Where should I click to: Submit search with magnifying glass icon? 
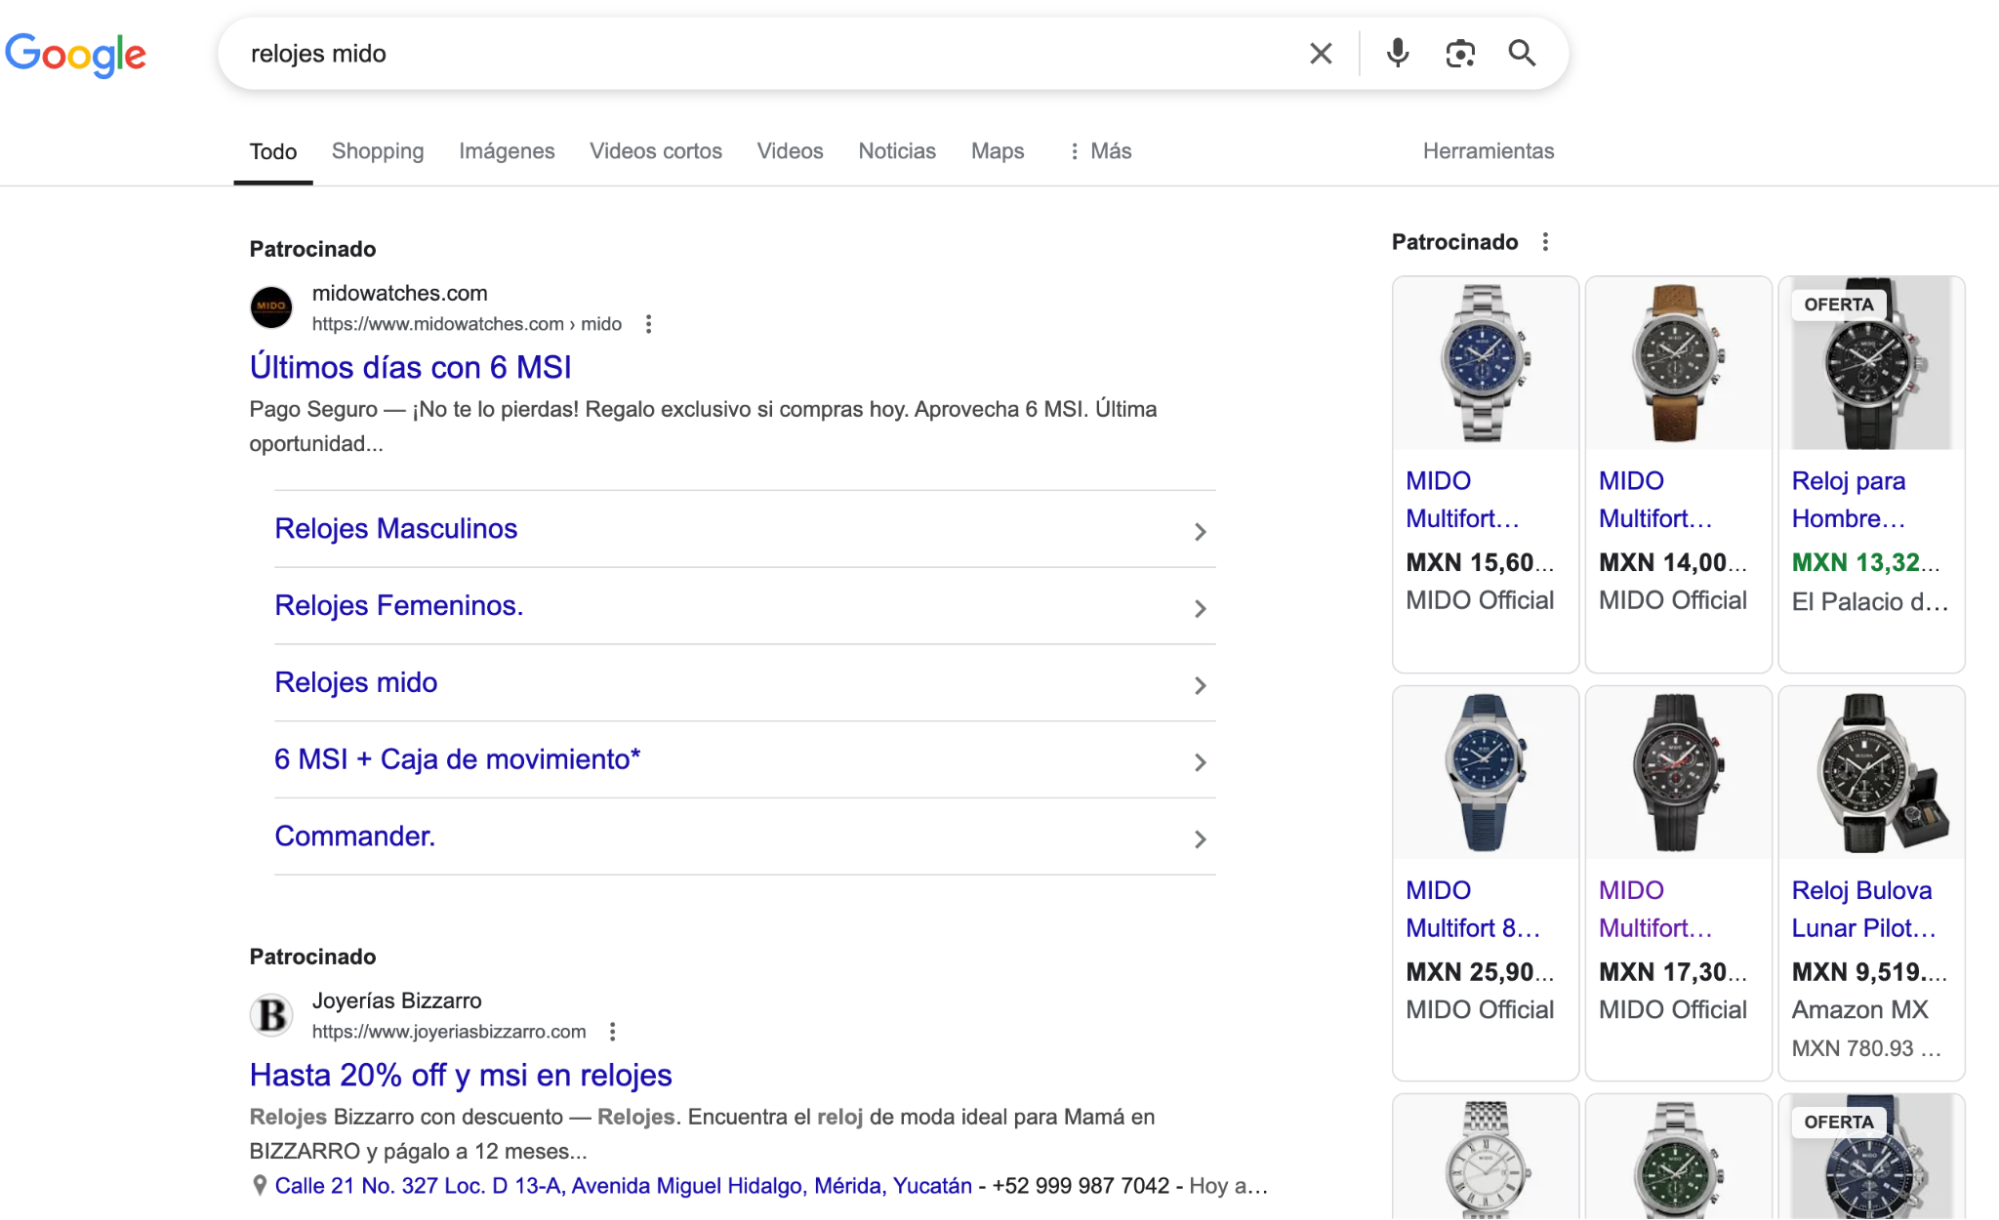click(x=1522, y=53)
